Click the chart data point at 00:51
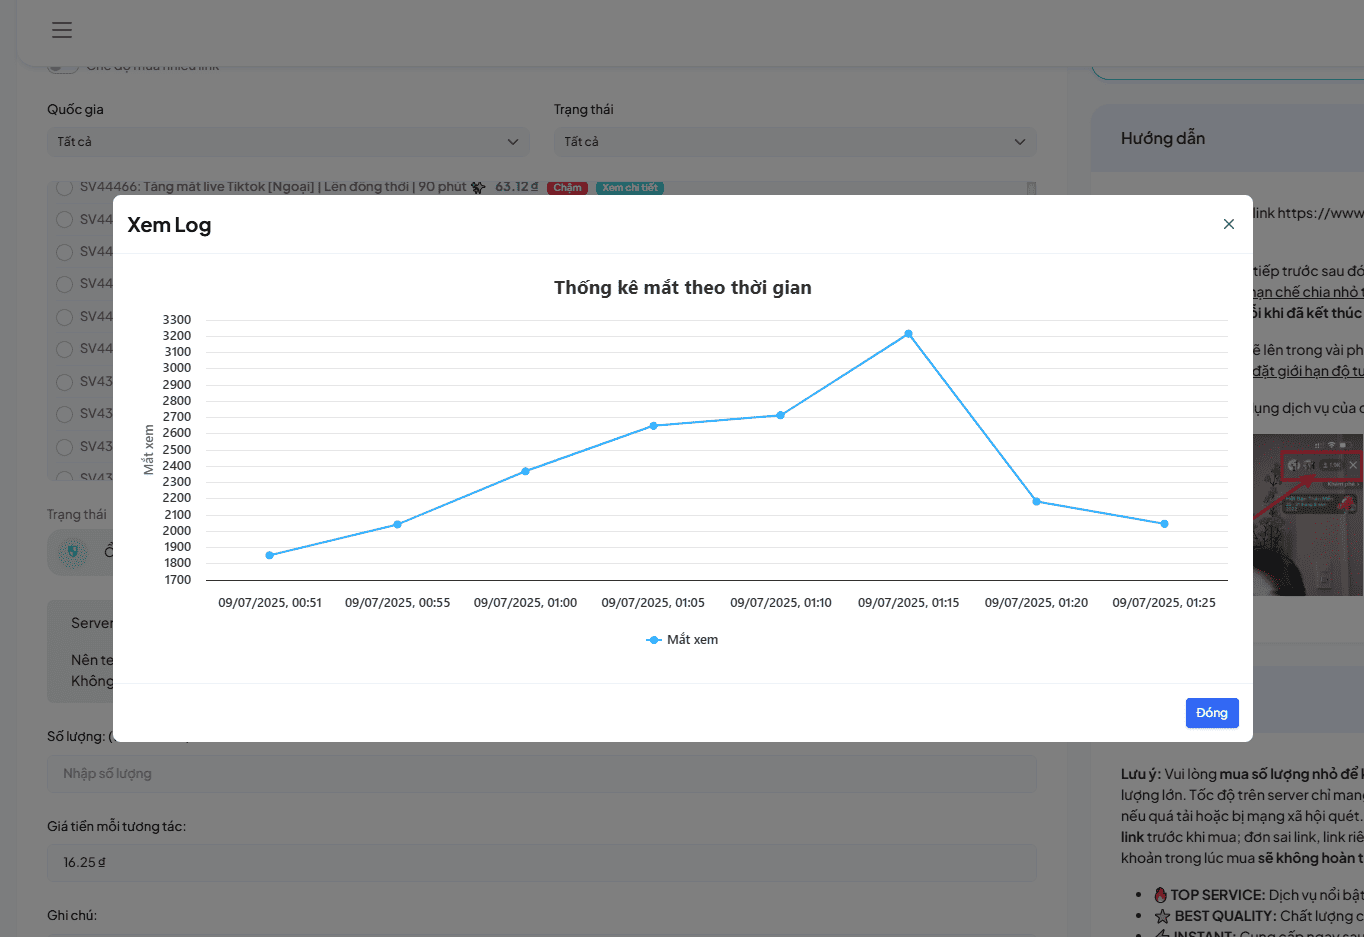This screenshot has height=937, width=1364. 270,555
